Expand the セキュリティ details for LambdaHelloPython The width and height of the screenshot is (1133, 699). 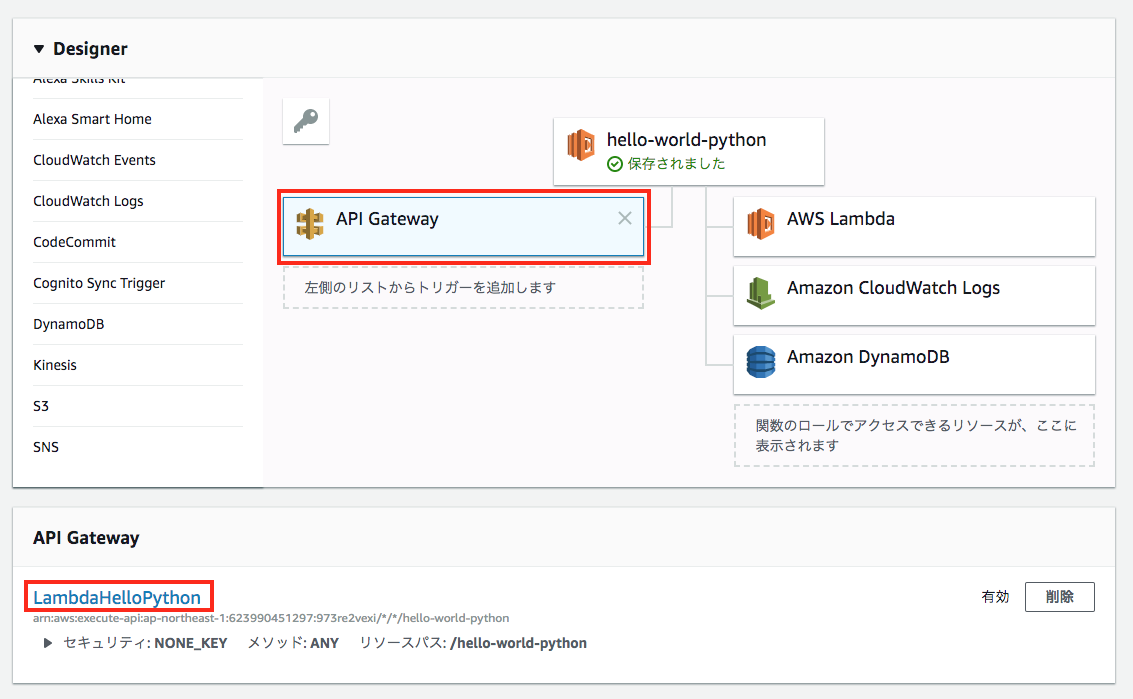click(47, 643)
